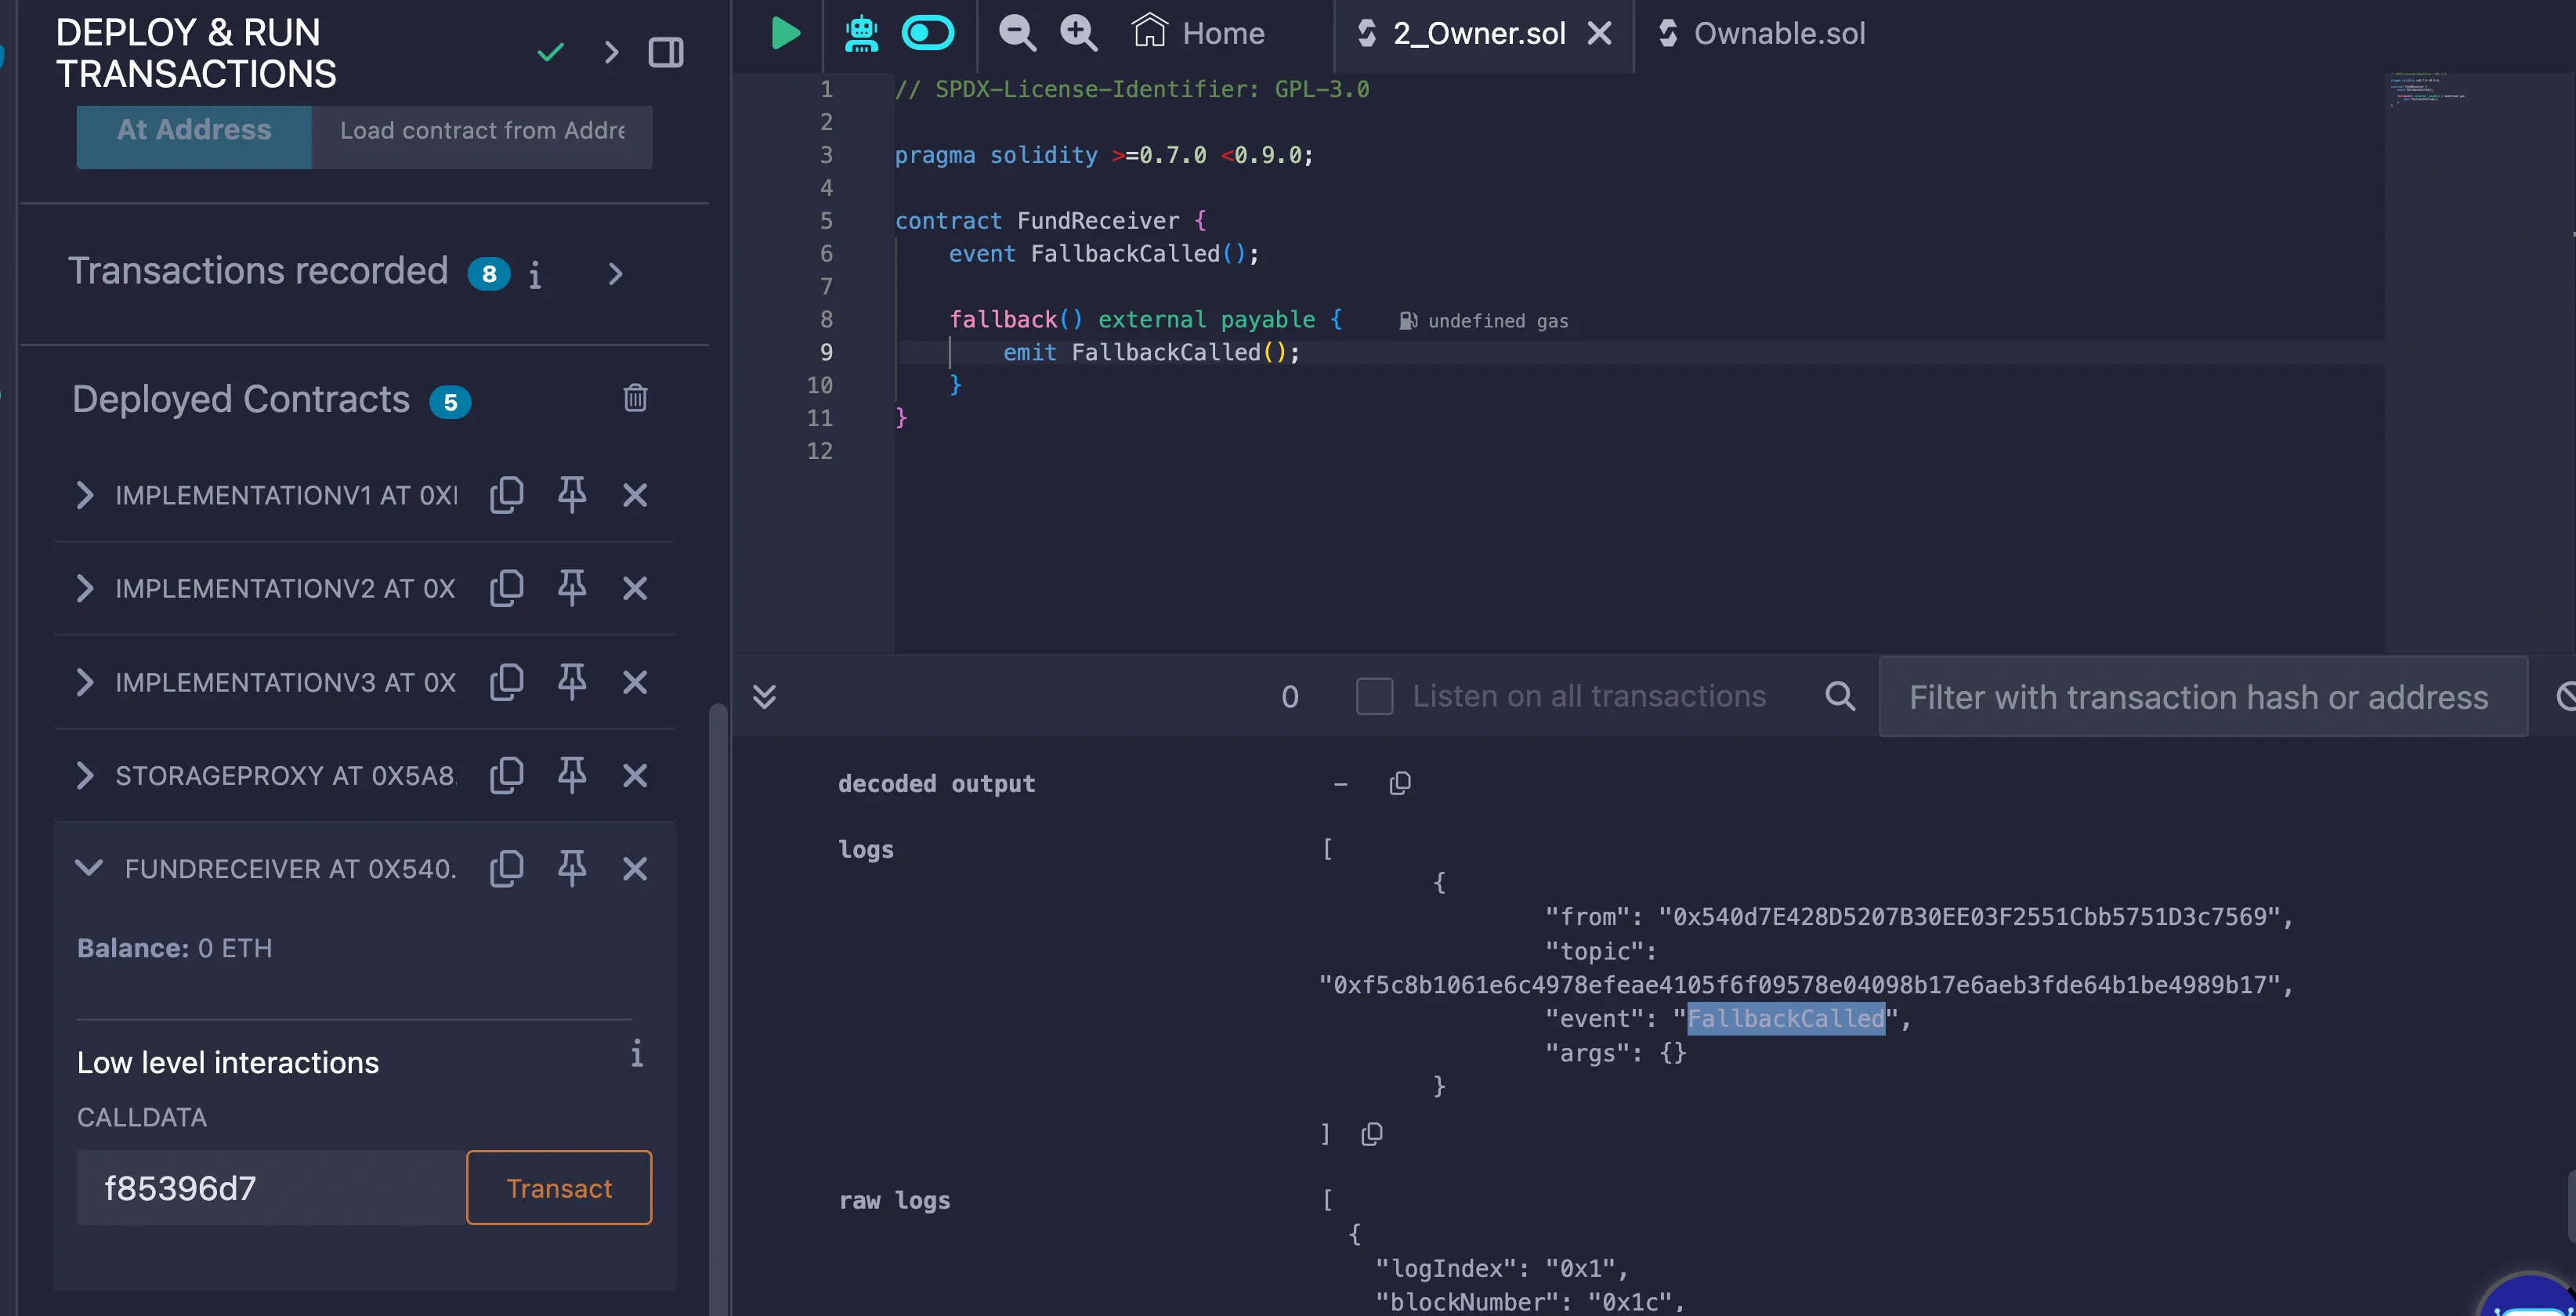Click the zoom out magnifier icon
The height and width of the screenshot is (1316, 2576).
coord(1017,33)
